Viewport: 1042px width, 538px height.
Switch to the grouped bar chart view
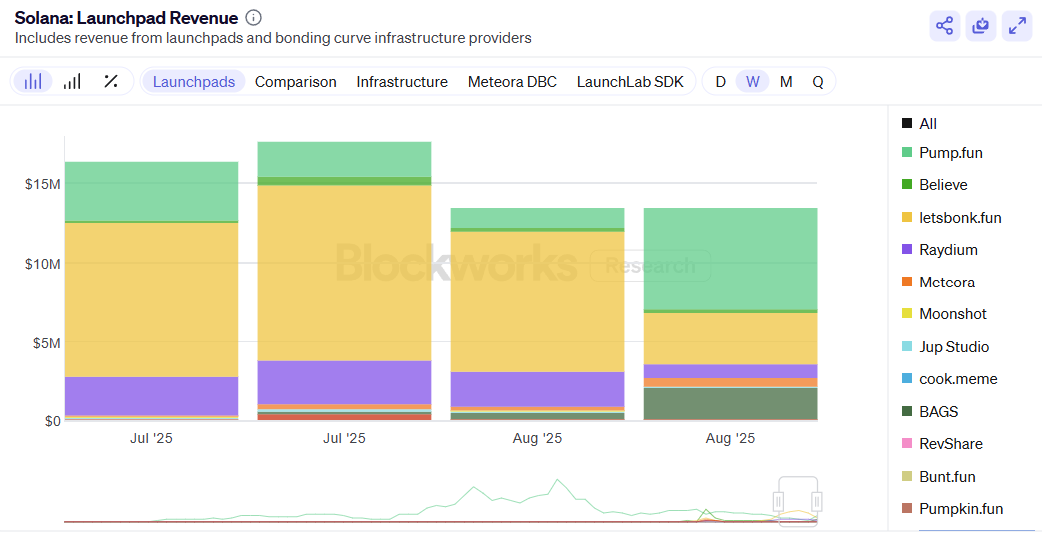pos(72,82)
